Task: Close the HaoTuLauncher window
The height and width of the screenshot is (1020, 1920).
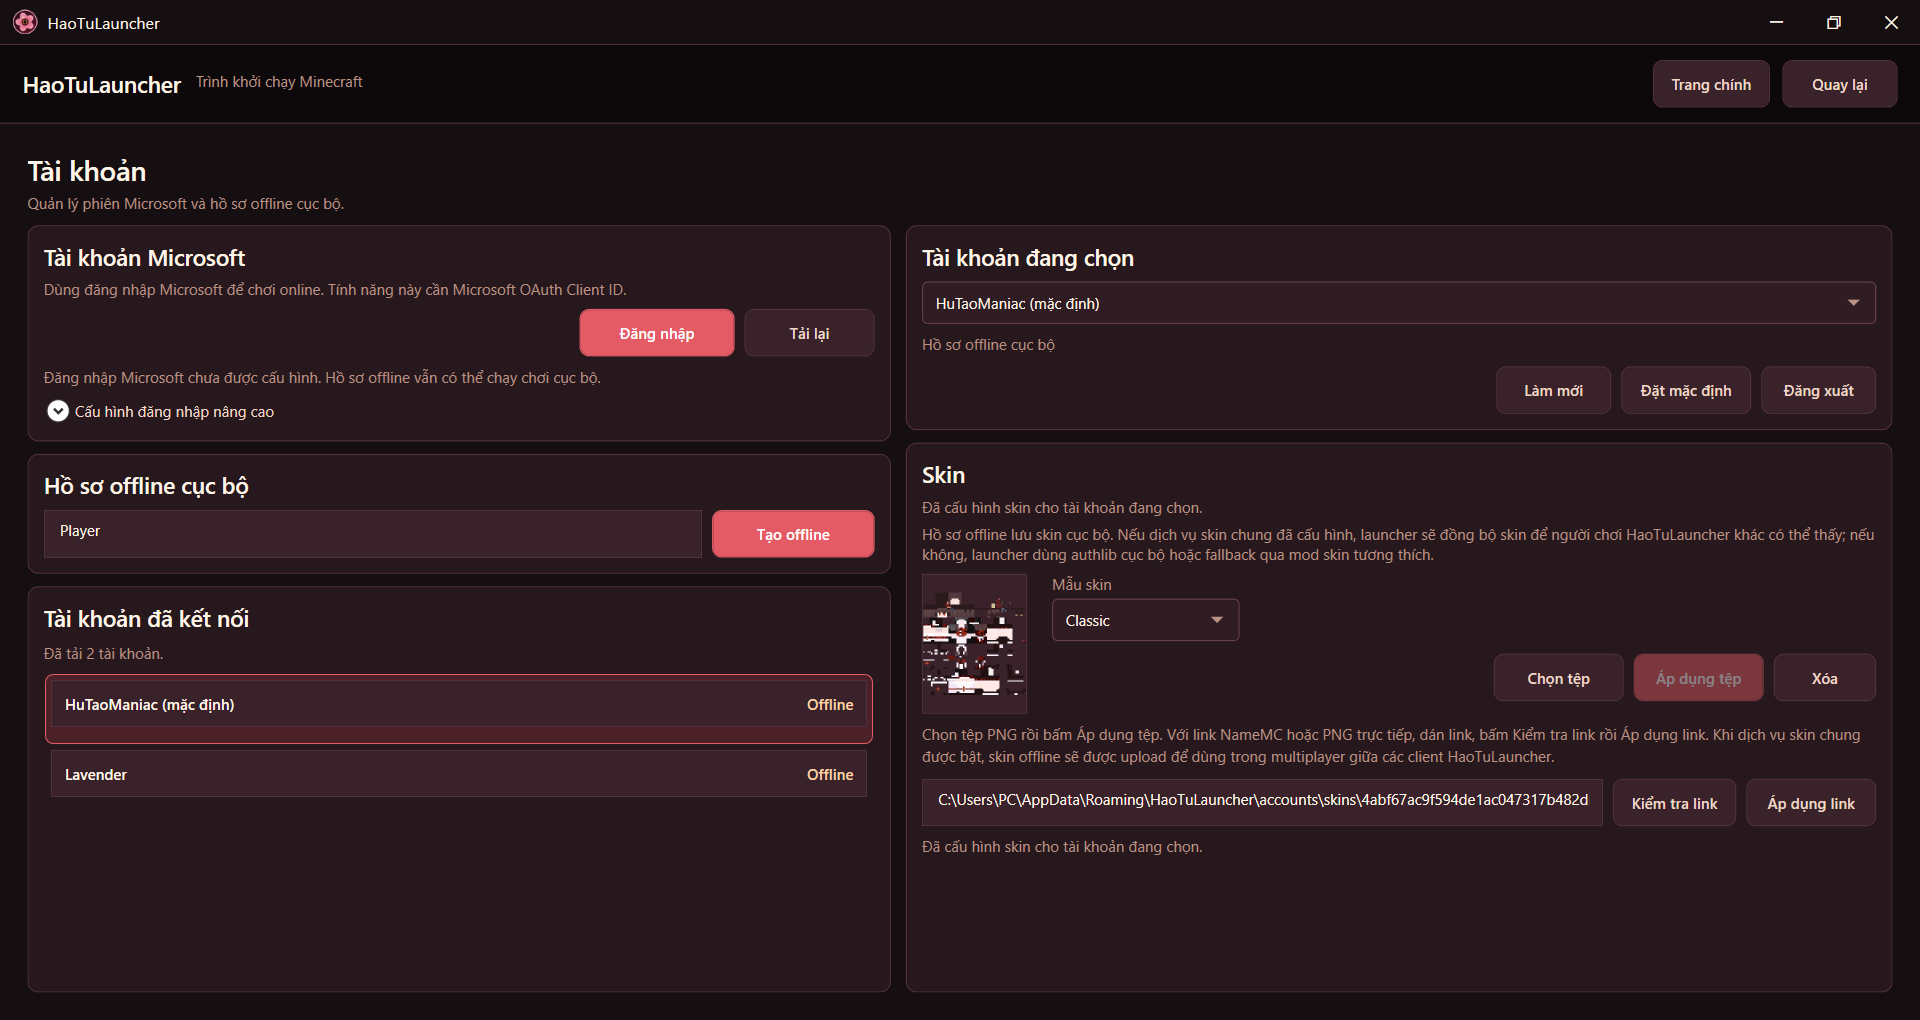Action: [x=1891, y=22]
